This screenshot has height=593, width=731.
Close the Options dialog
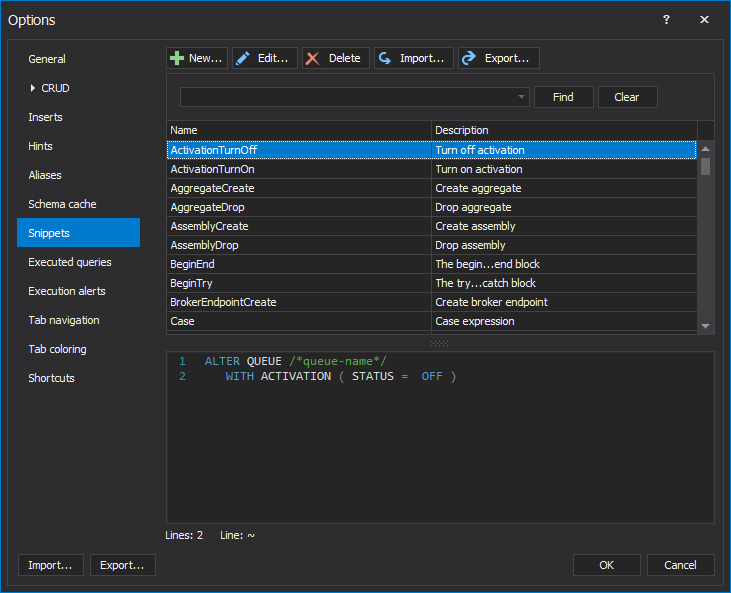coord(704,20)
